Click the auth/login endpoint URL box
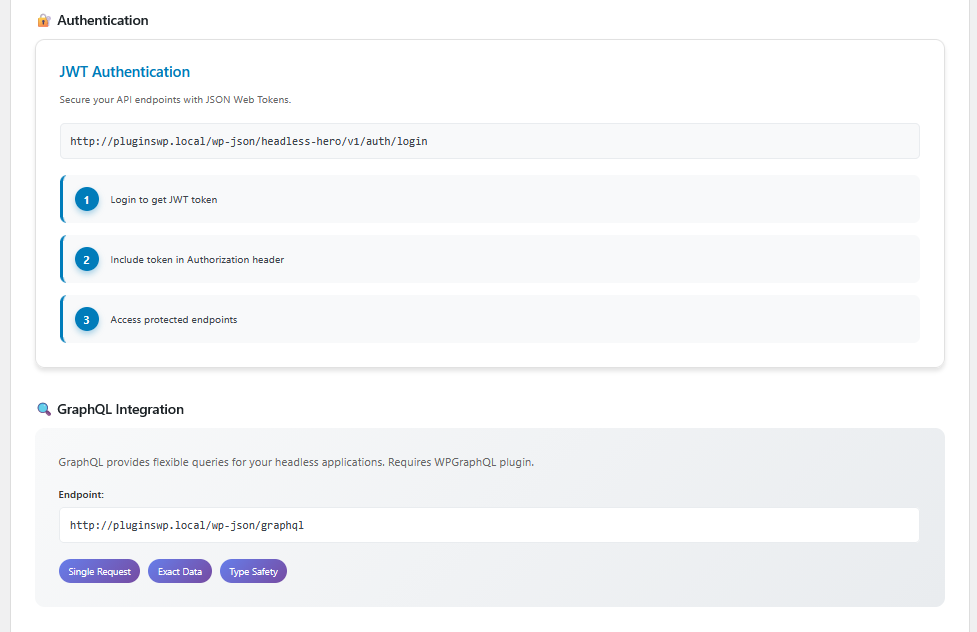The width and height of the screenshot is (977, 632). tap(489, 141)
